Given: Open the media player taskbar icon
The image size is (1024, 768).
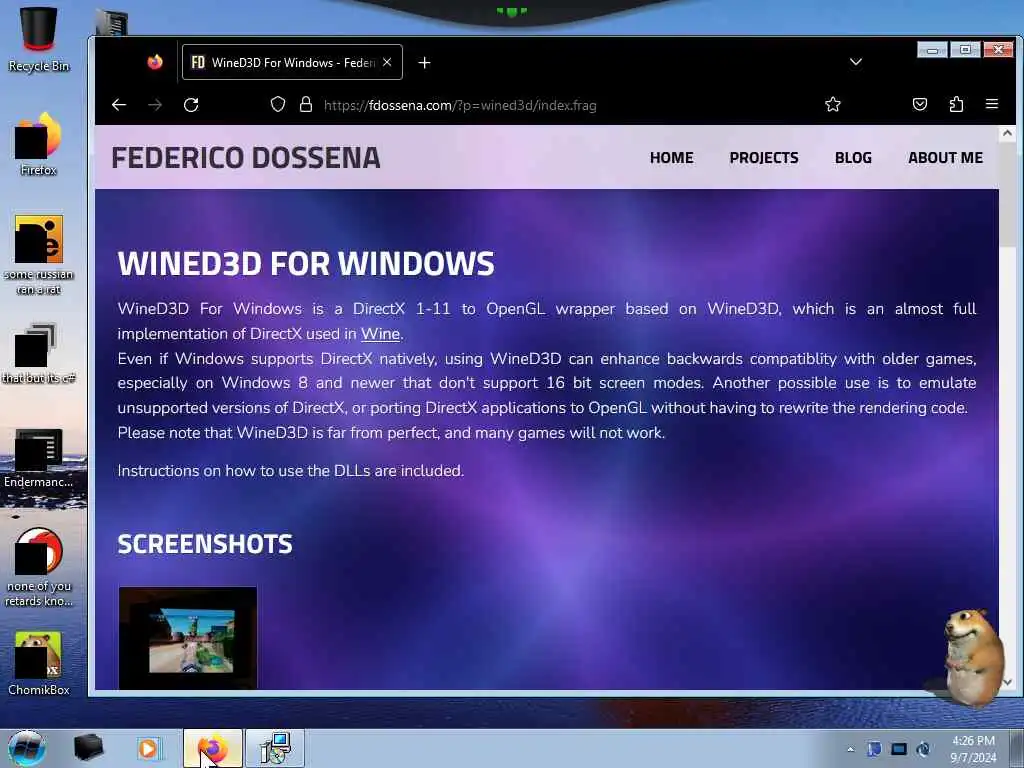Looking at the screenshot, I should pyautogui.click(x=148, y=748).
